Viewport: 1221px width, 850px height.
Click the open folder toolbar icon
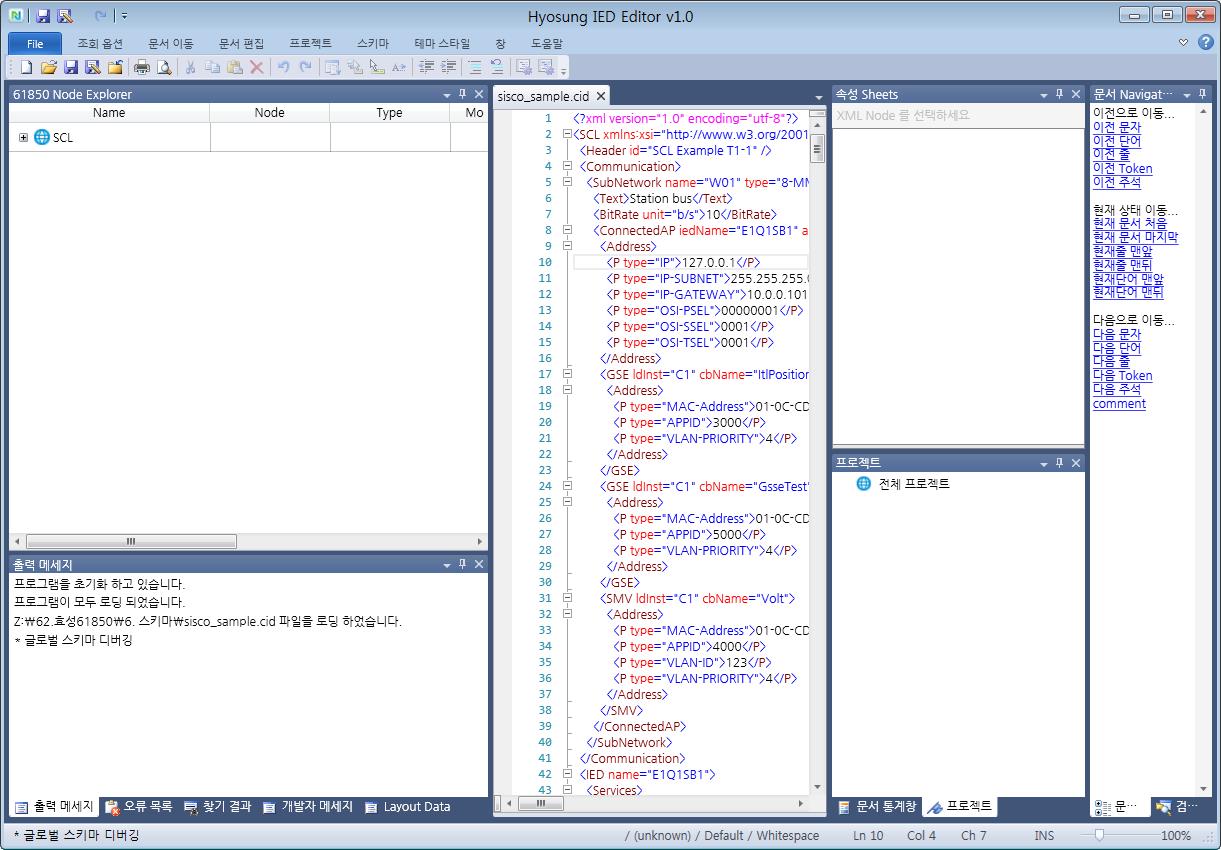[49, 67]
